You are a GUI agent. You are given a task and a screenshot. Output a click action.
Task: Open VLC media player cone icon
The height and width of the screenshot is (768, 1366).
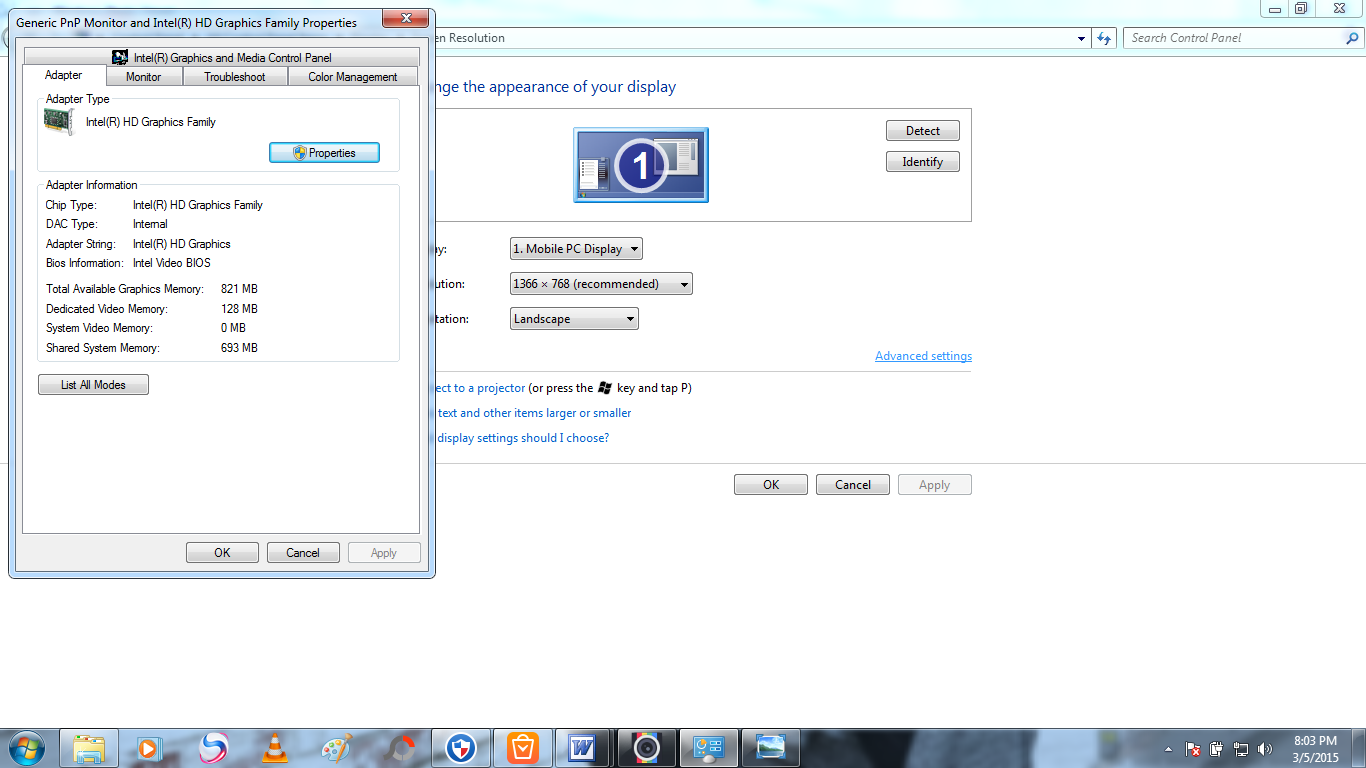click(274, 748)
